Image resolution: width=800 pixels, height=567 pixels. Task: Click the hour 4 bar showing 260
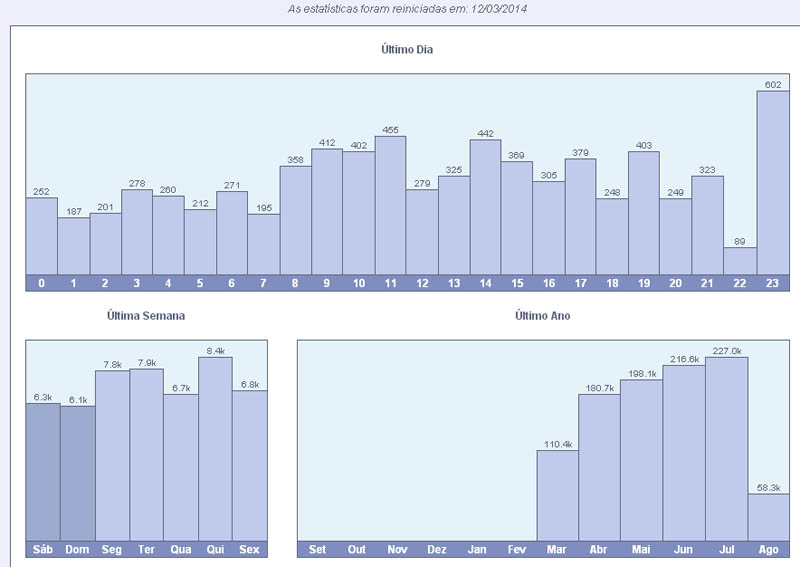168,235
